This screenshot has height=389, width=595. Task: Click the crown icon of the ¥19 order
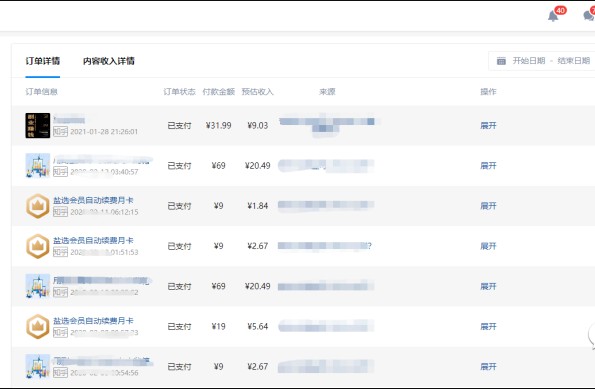tap(38, 326)
